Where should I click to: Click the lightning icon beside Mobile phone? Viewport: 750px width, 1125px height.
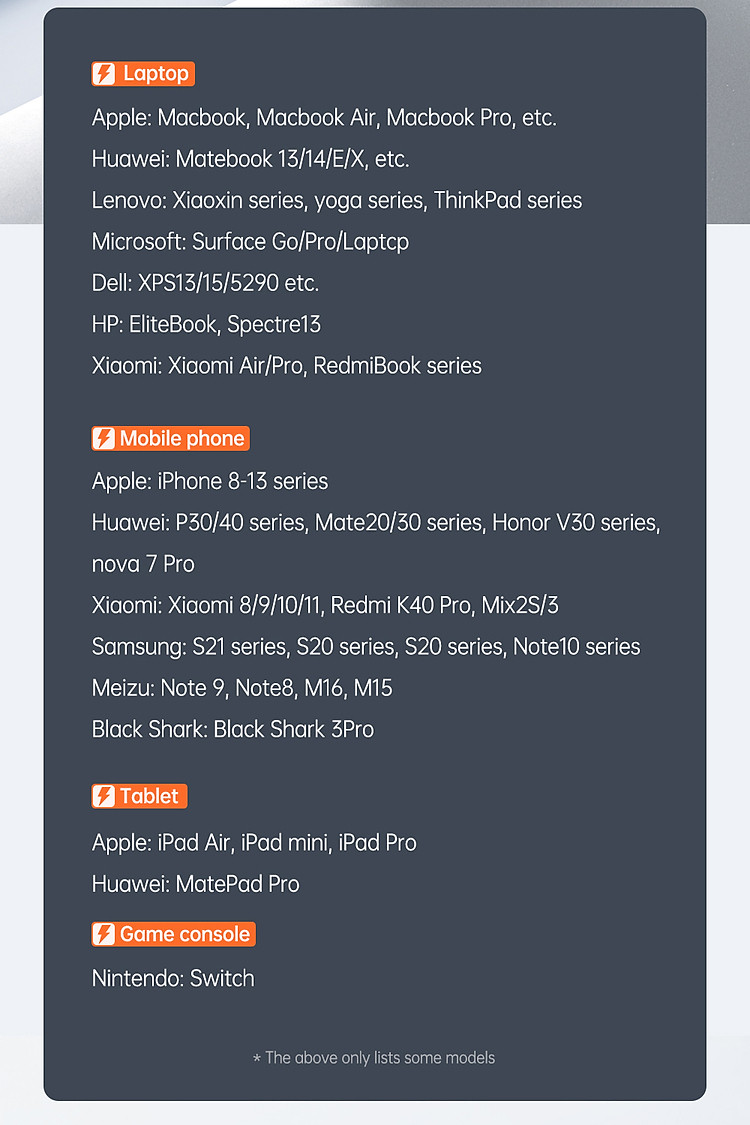(104, 438)
